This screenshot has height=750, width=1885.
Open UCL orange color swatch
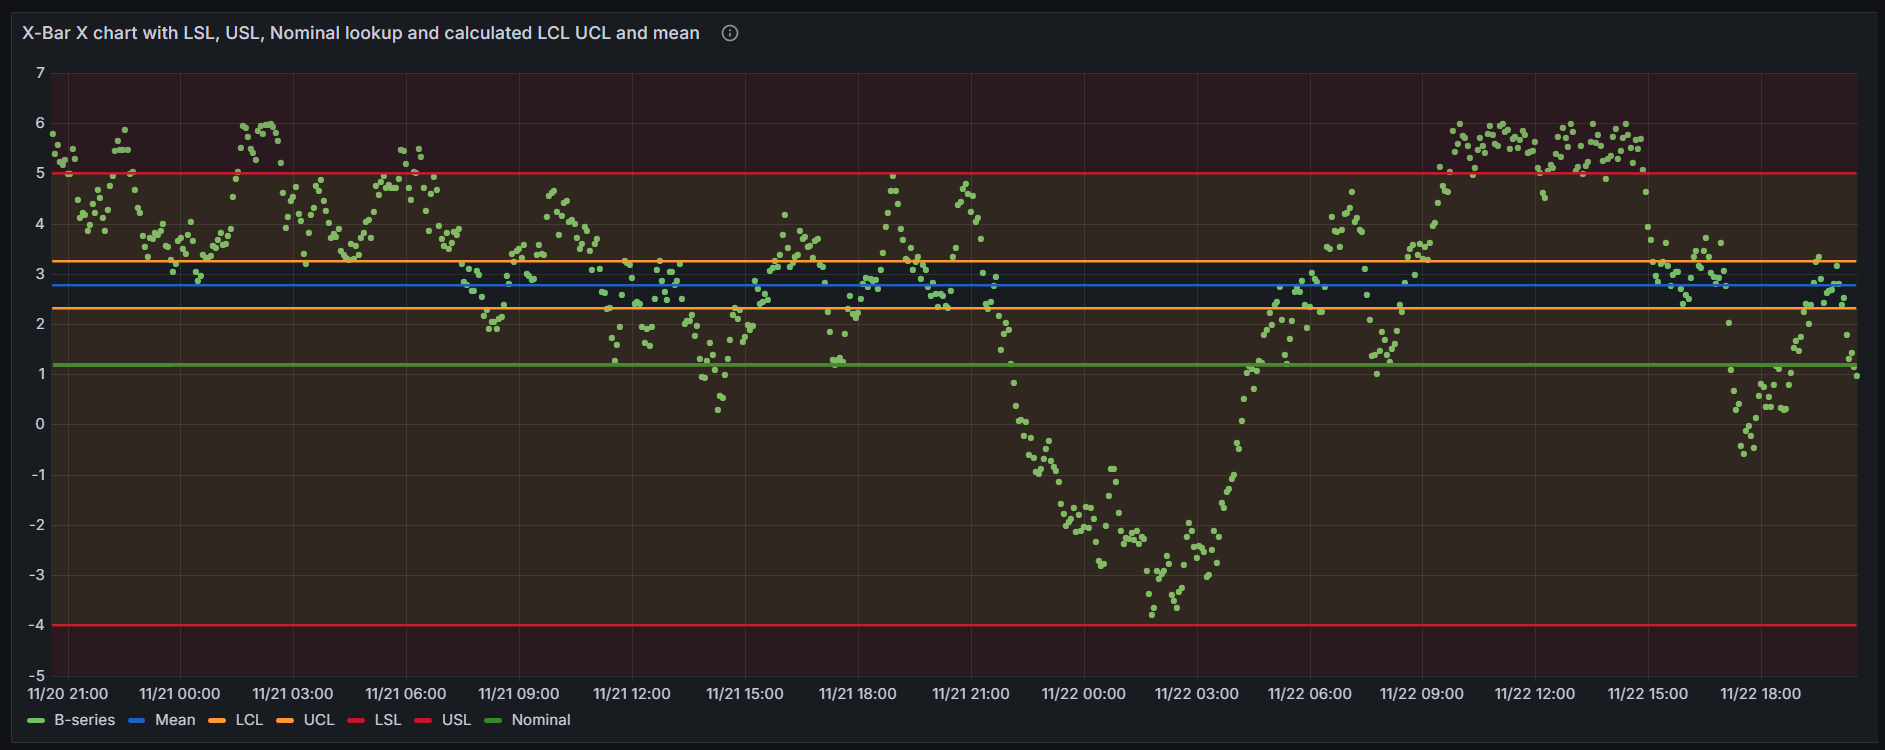point(285,721)
